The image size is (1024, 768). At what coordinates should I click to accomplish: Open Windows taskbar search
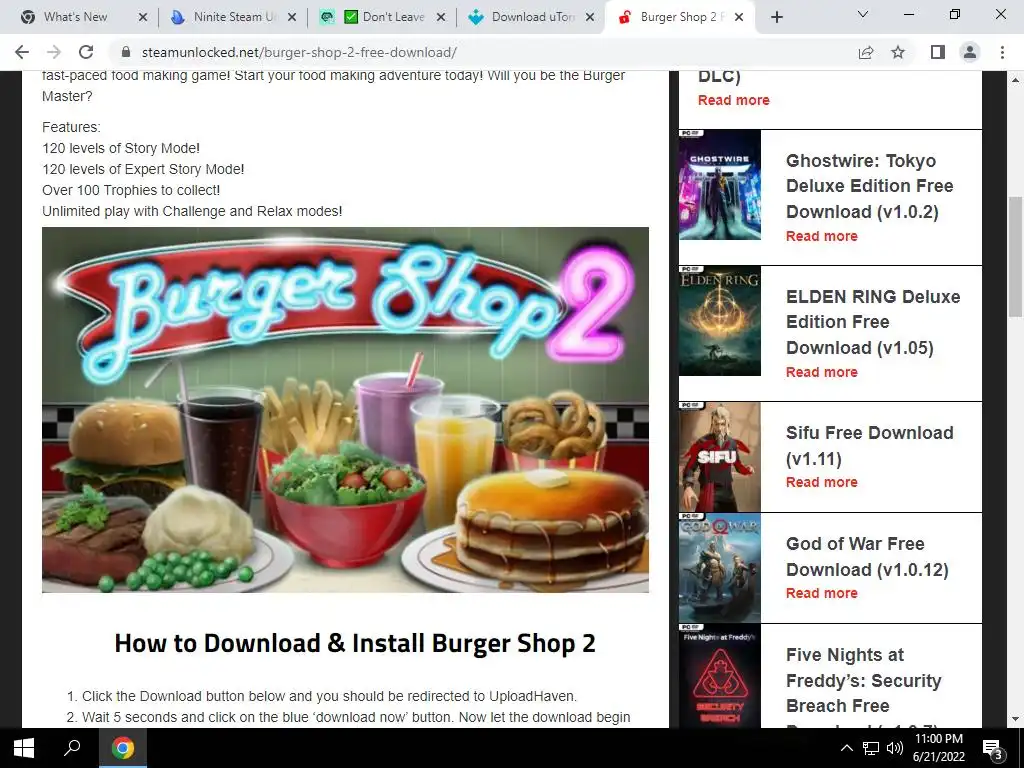(72, 748)
